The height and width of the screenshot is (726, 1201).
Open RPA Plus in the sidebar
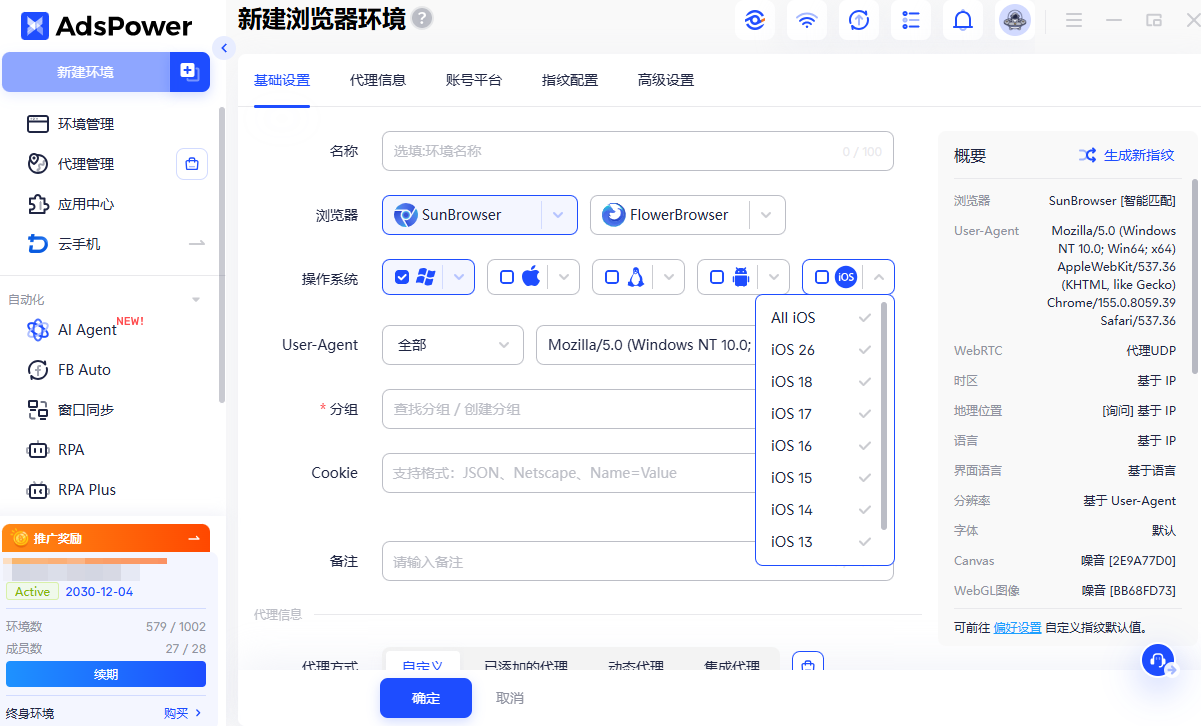coord(87,490)
